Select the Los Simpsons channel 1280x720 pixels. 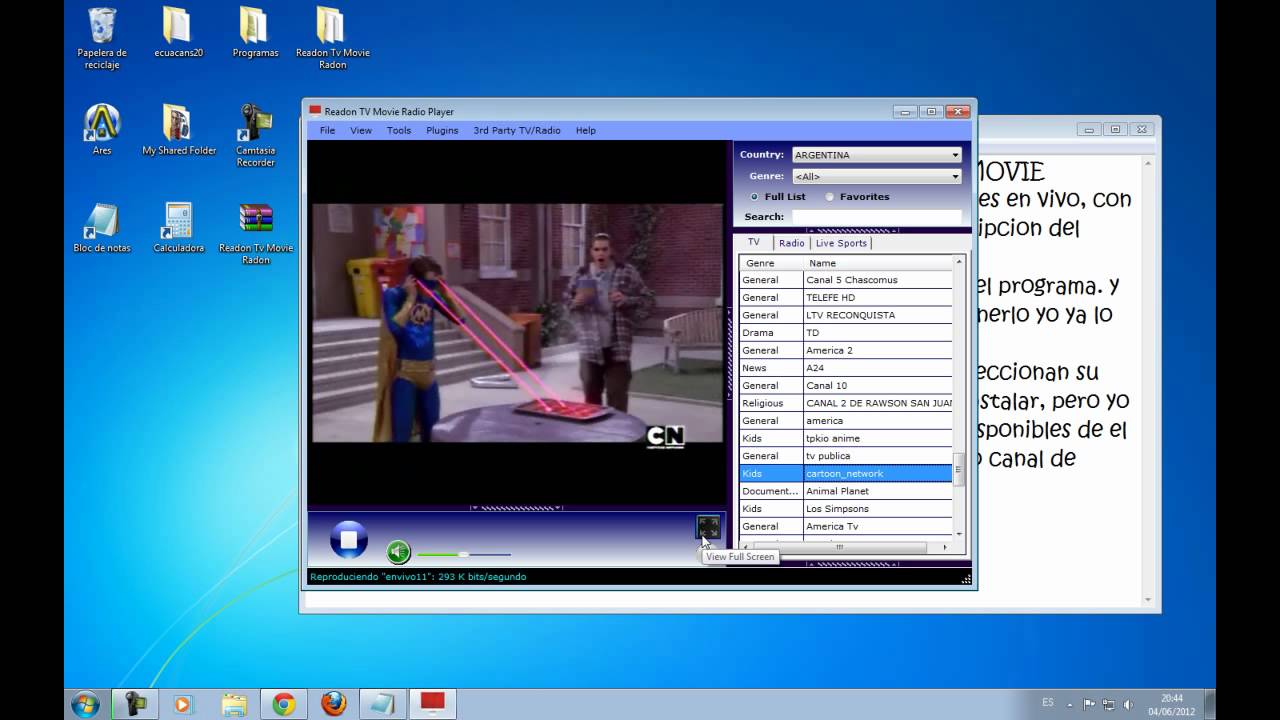pos(846,508)
